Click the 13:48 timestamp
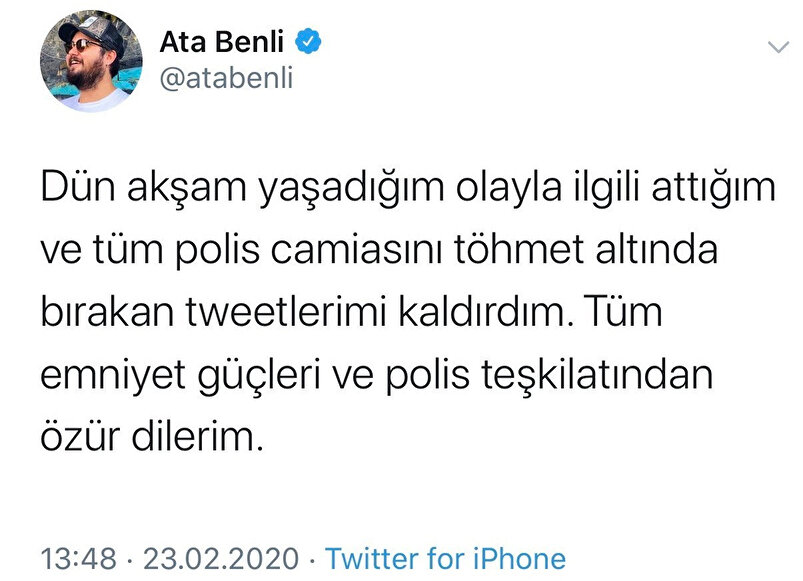This screenshot has height=581, width=803. coord(75,557)
